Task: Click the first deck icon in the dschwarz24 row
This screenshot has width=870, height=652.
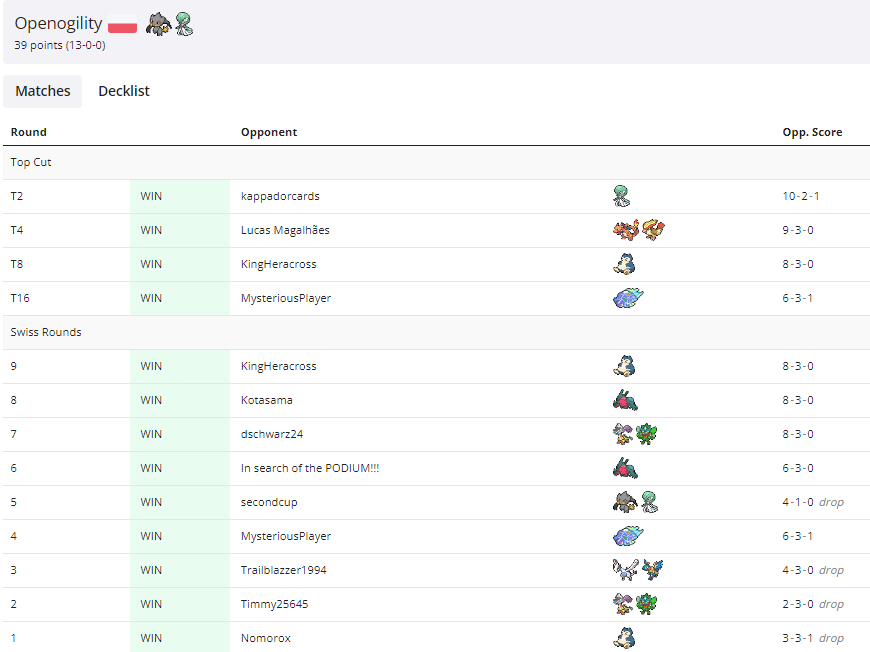Action: click(x=623, y=433)
